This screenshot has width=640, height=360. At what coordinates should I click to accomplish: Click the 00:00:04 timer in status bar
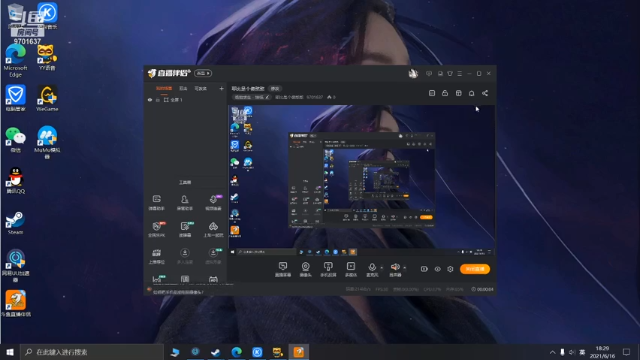point(482,289)
